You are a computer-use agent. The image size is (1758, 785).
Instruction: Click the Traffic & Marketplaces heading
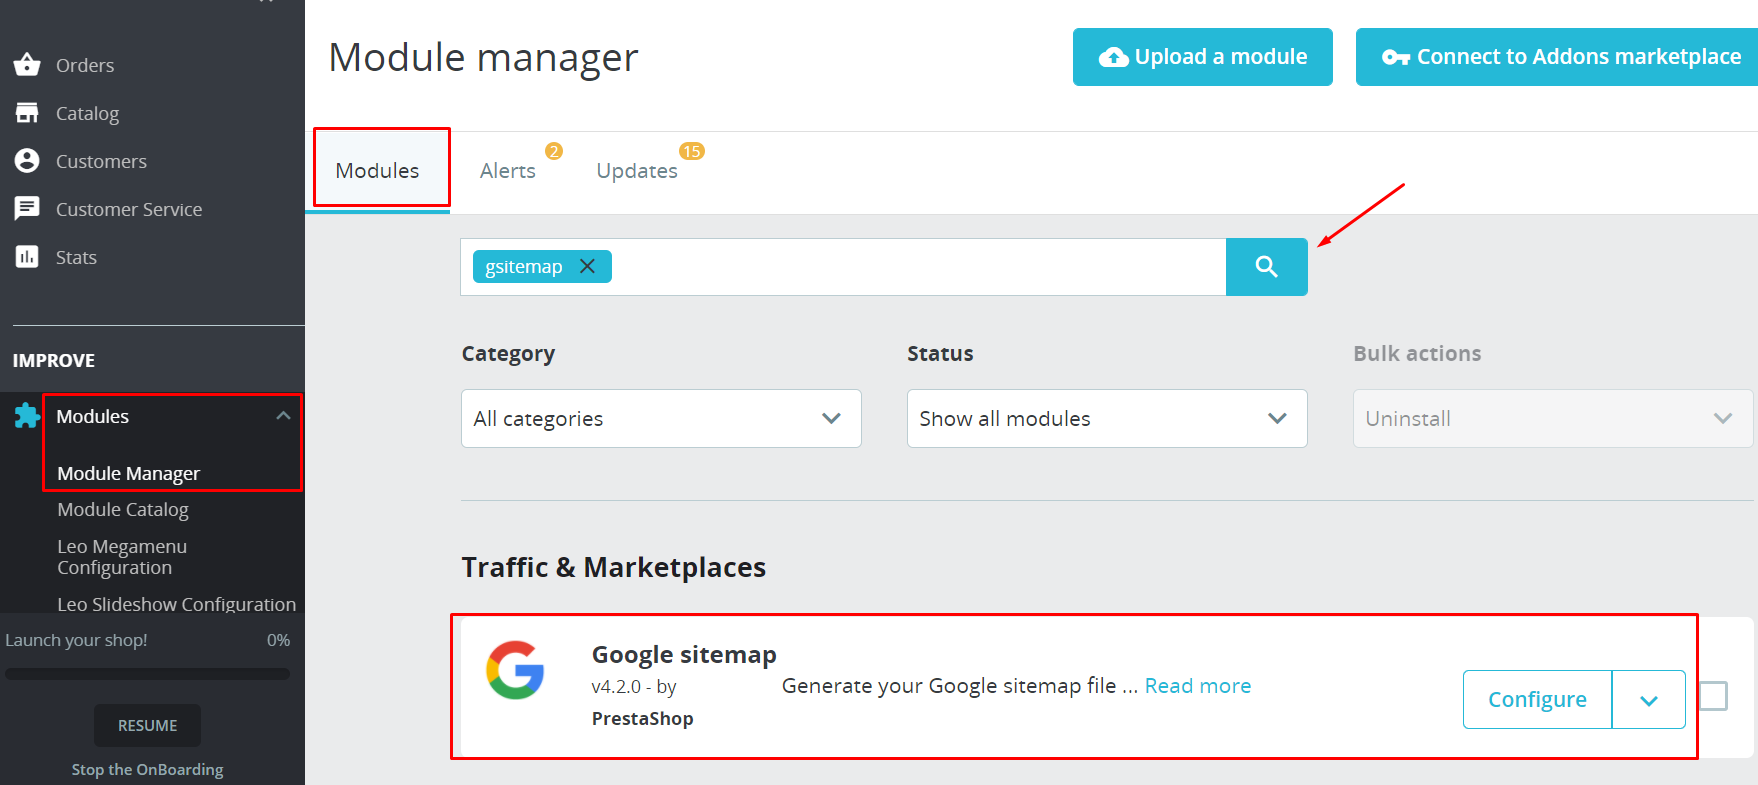point(614,567)
